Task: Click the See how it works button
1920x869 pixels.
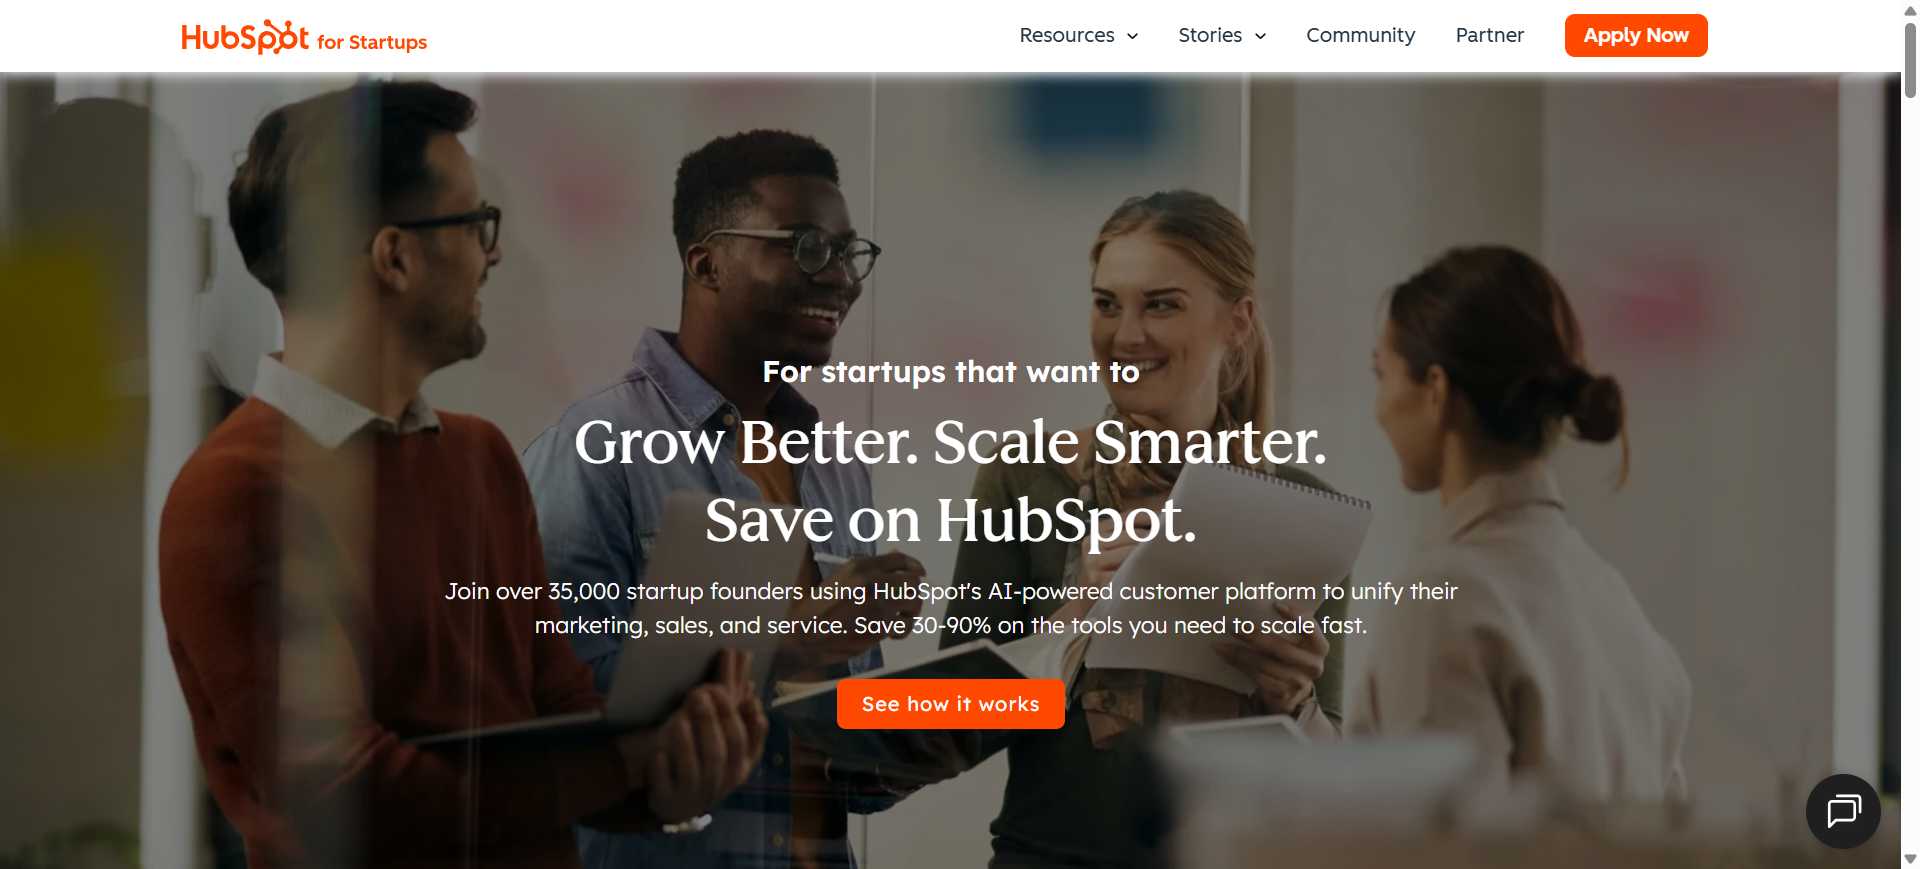Action: pyautogui.click(x=950, y=704)
